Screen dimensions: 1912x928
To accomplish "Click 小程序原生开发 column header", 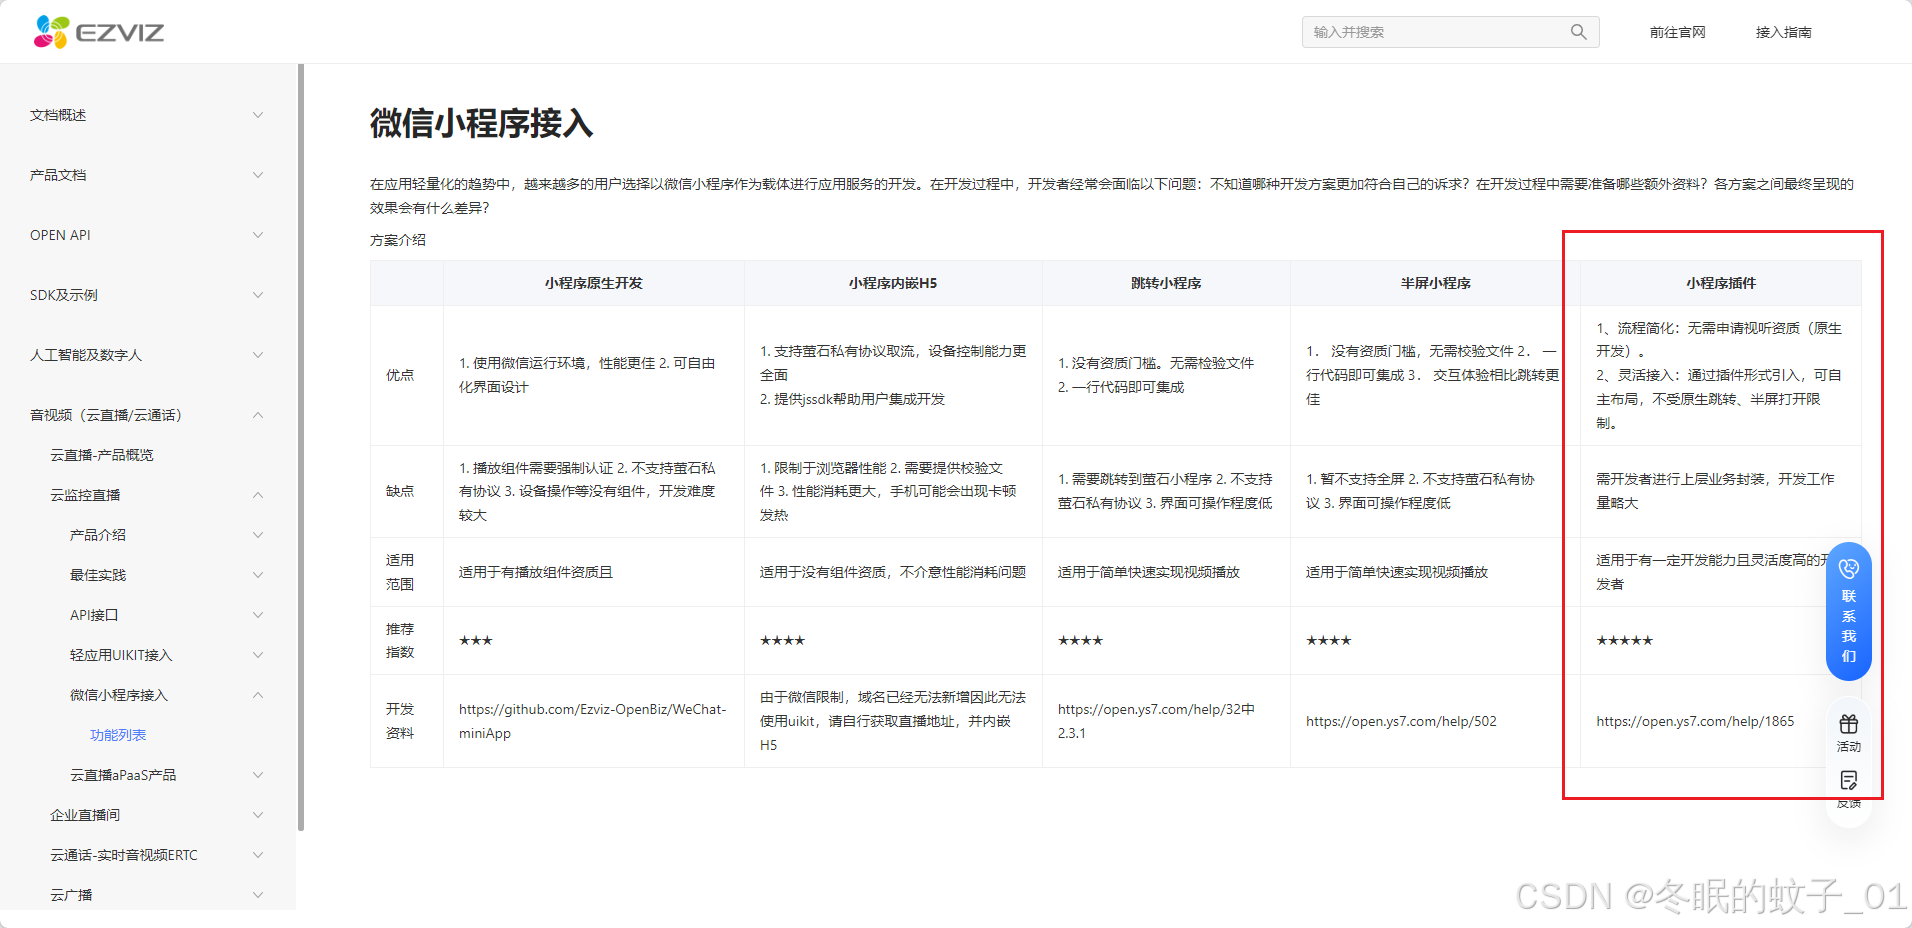I will point(593,283).
